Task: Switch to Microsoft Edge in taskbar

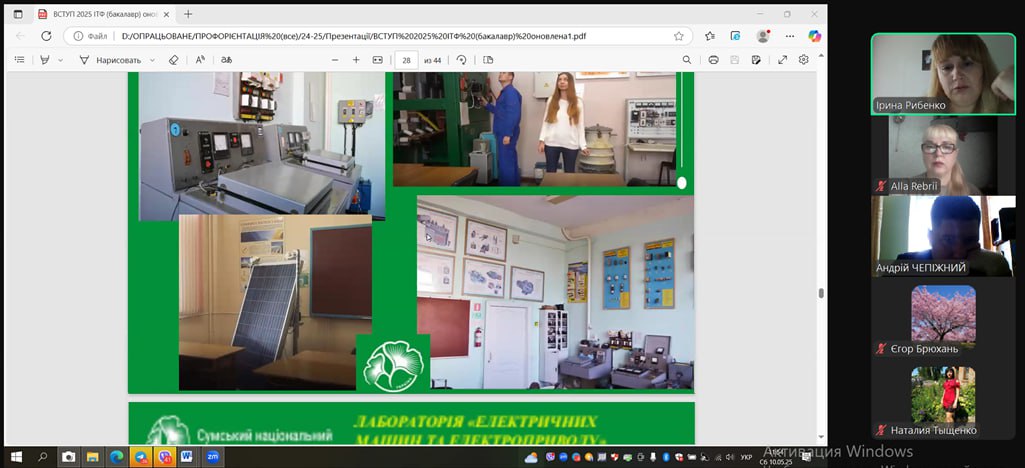Action: pyautogui.click(x=116, y=456)
